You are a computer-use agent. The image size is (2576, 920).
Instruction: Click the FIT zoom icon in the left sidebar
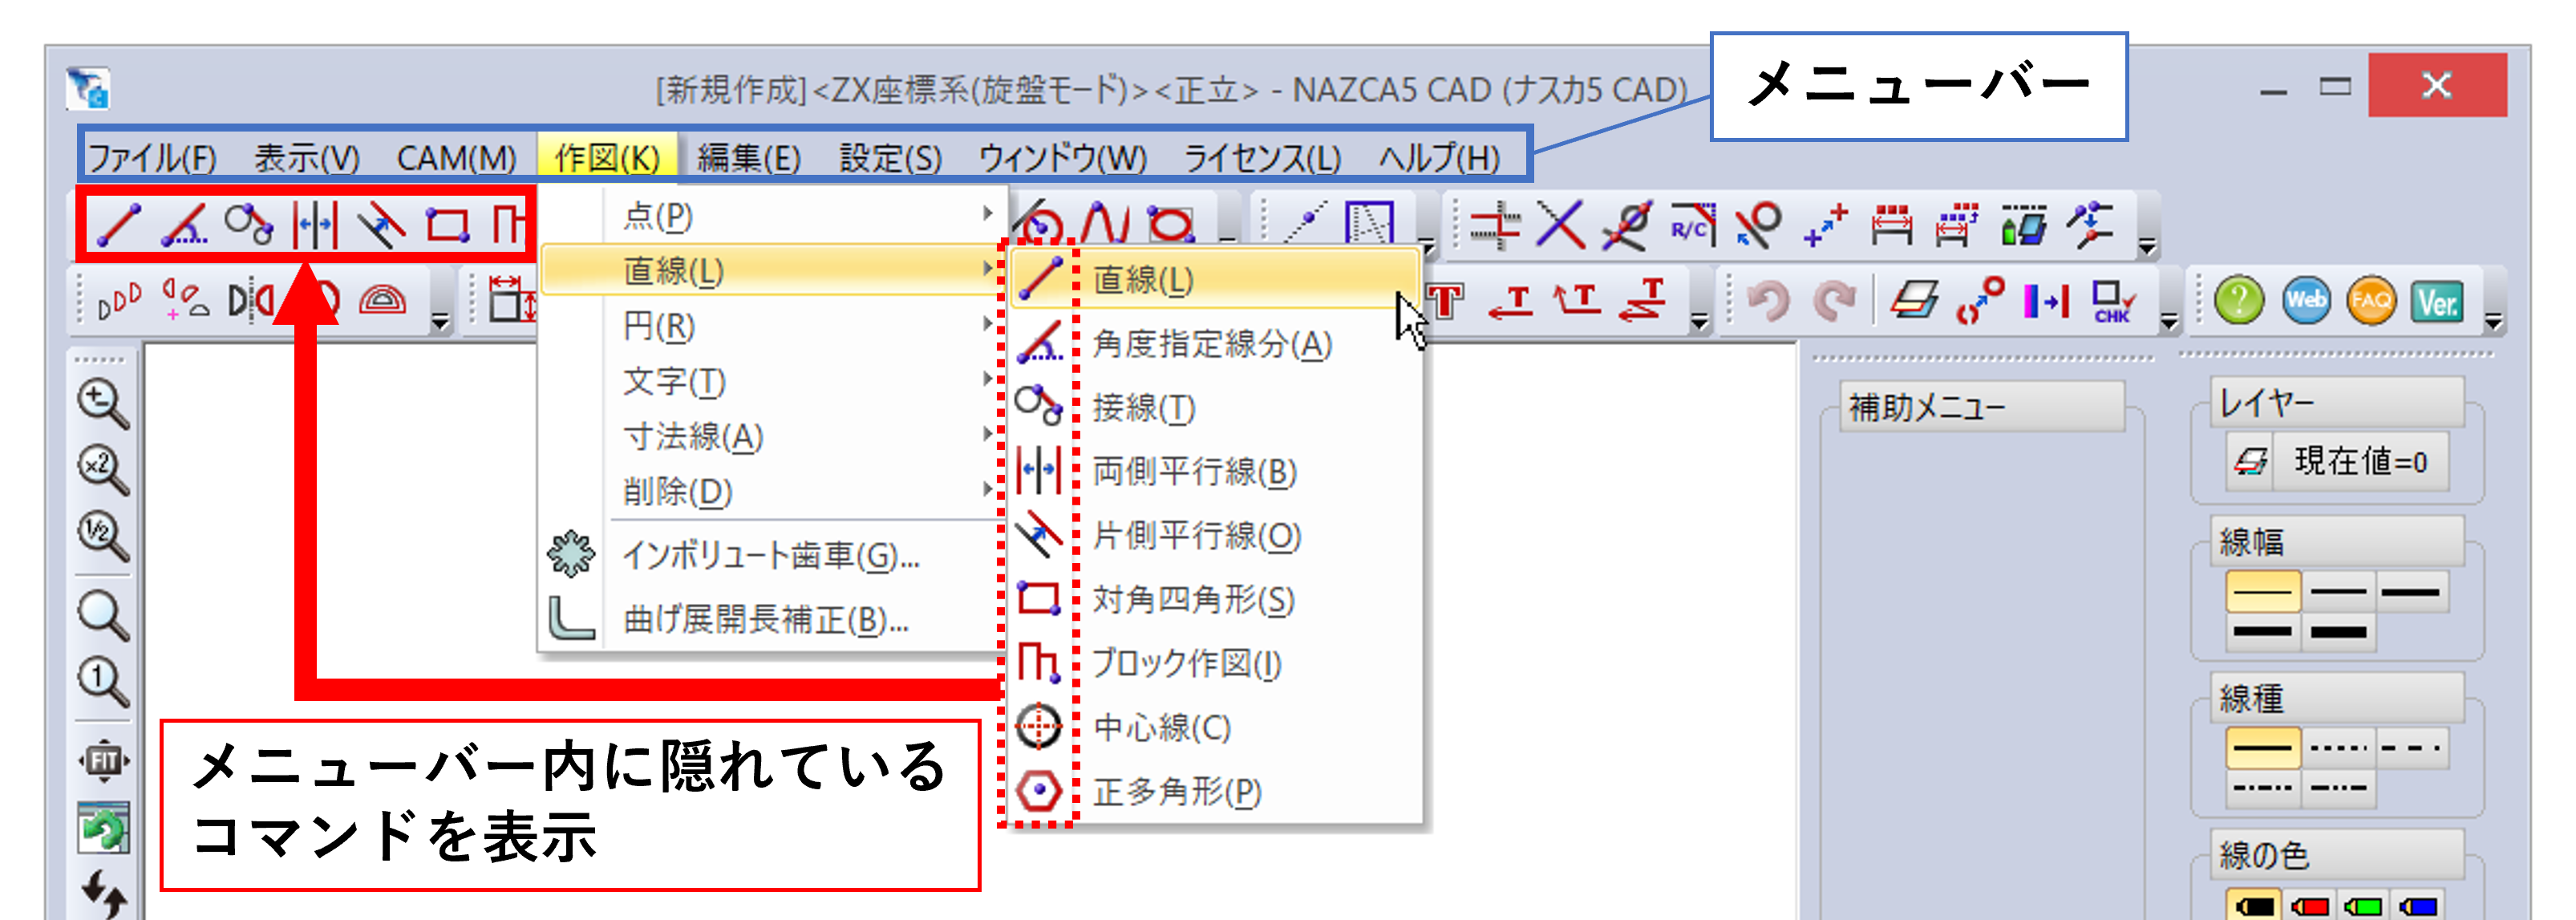pos(103,762)
